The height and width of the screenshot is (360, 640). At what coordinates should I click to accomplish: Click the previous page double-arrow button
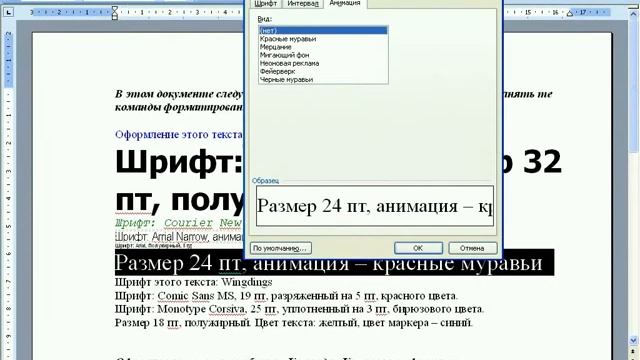(633, 352)
